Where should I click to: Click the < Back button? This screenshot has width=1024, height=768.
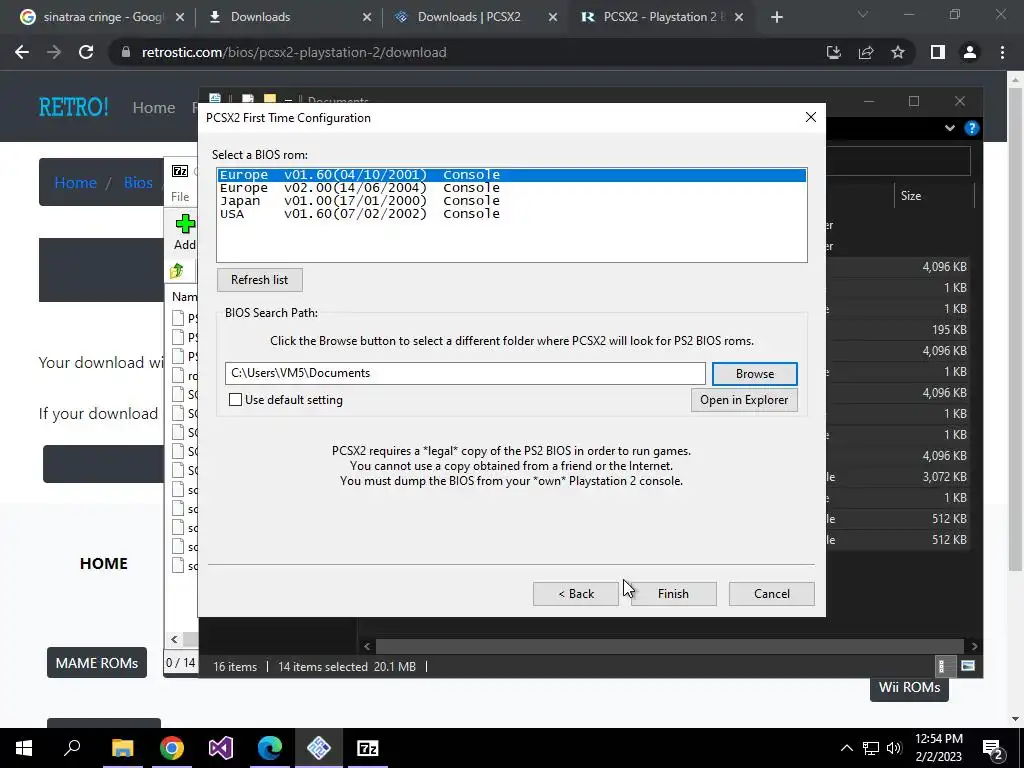[575, 594]
